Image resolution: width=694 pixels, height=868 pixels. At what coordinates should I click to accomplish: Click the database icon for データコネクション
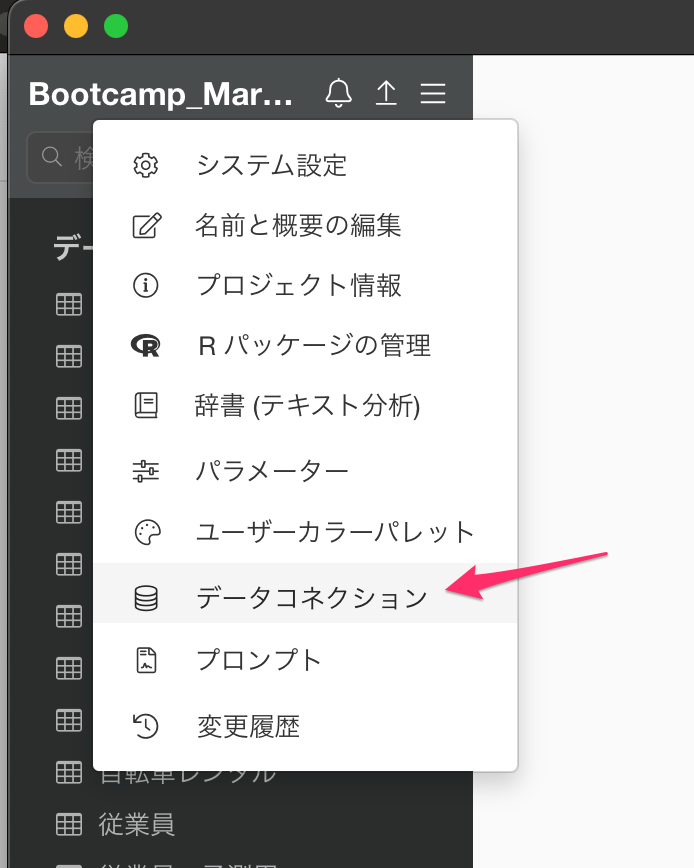coord(146,598)
